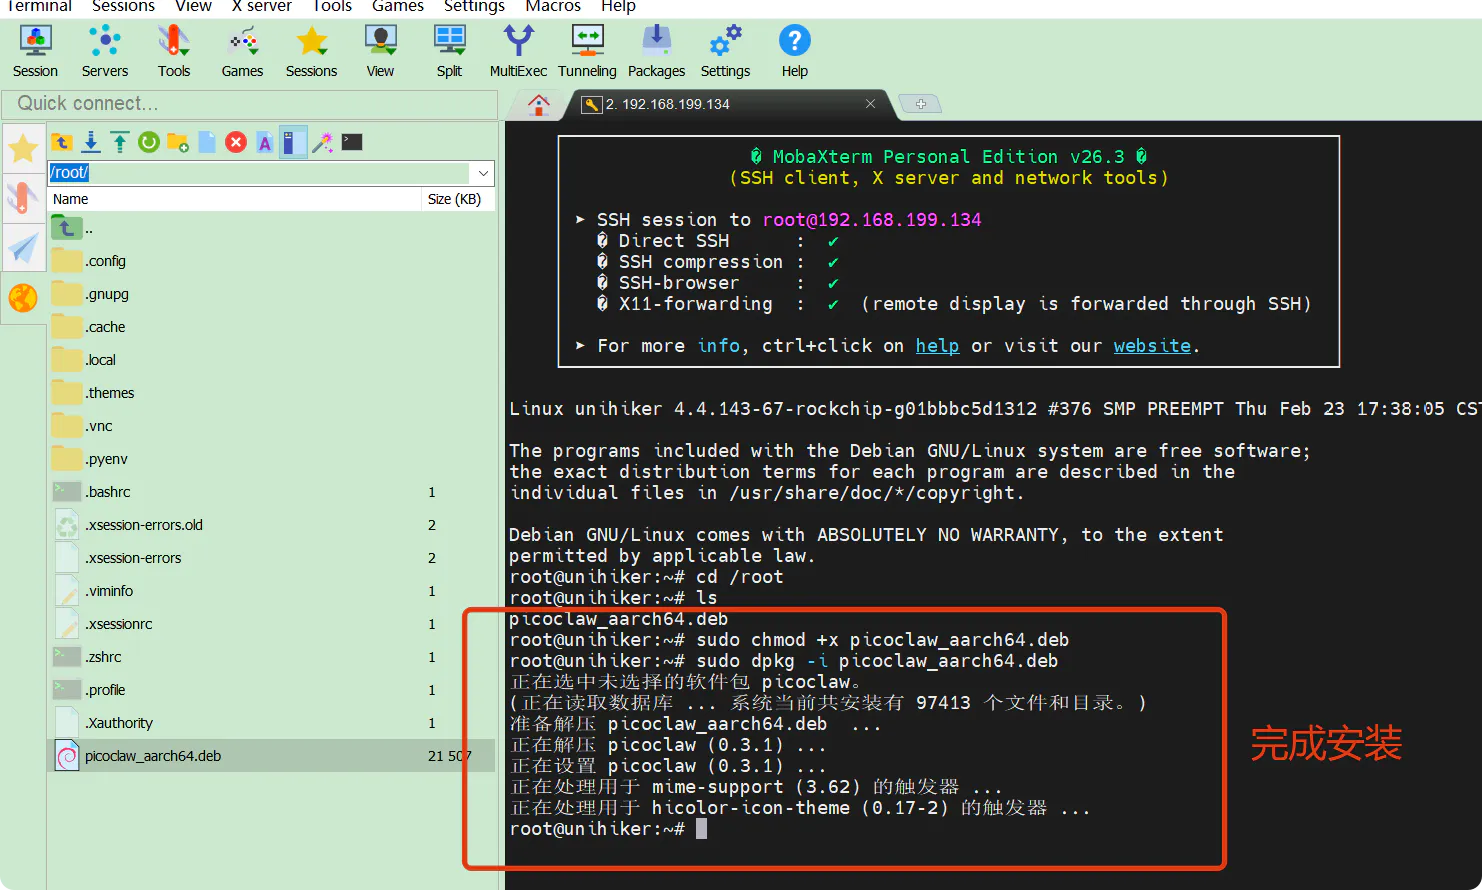Open a new tab with plus button
This screenshot has width=1482, height=890.
pyautogui.click(x=920, y=104)
